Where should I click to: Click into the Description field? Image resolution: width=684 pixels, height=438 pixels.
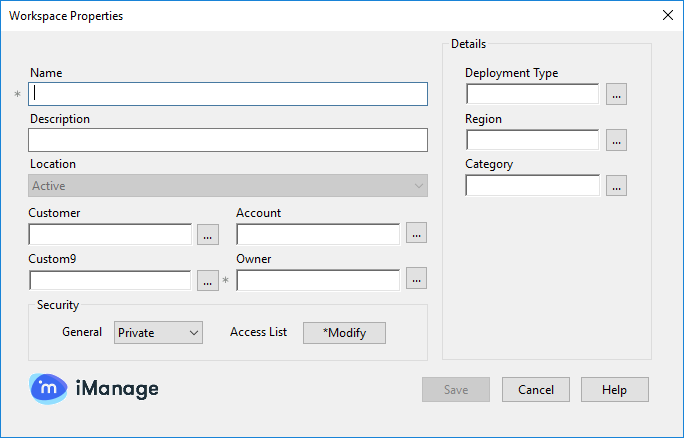(228, 140)
